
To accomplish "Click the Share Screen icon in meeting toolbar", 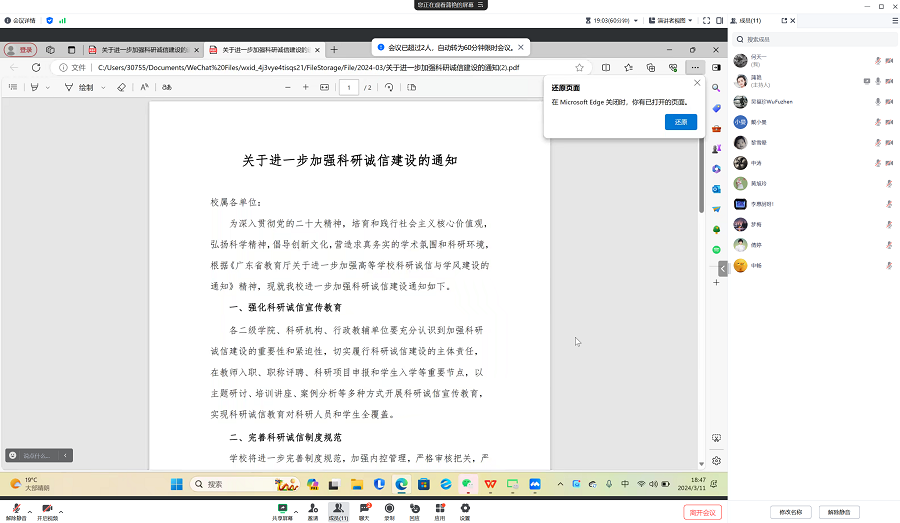I will [x=283, y=508].
